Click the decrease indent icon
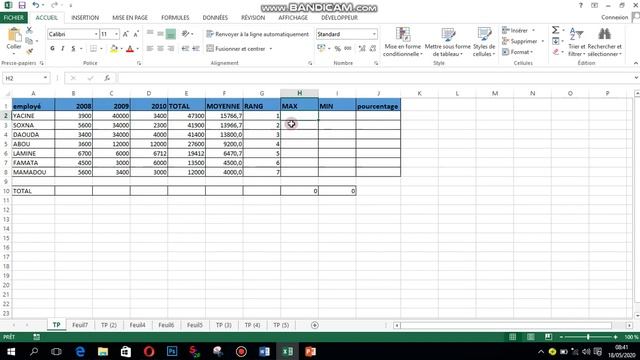Screen dimensions: 640x360 (x=185, y=49)
